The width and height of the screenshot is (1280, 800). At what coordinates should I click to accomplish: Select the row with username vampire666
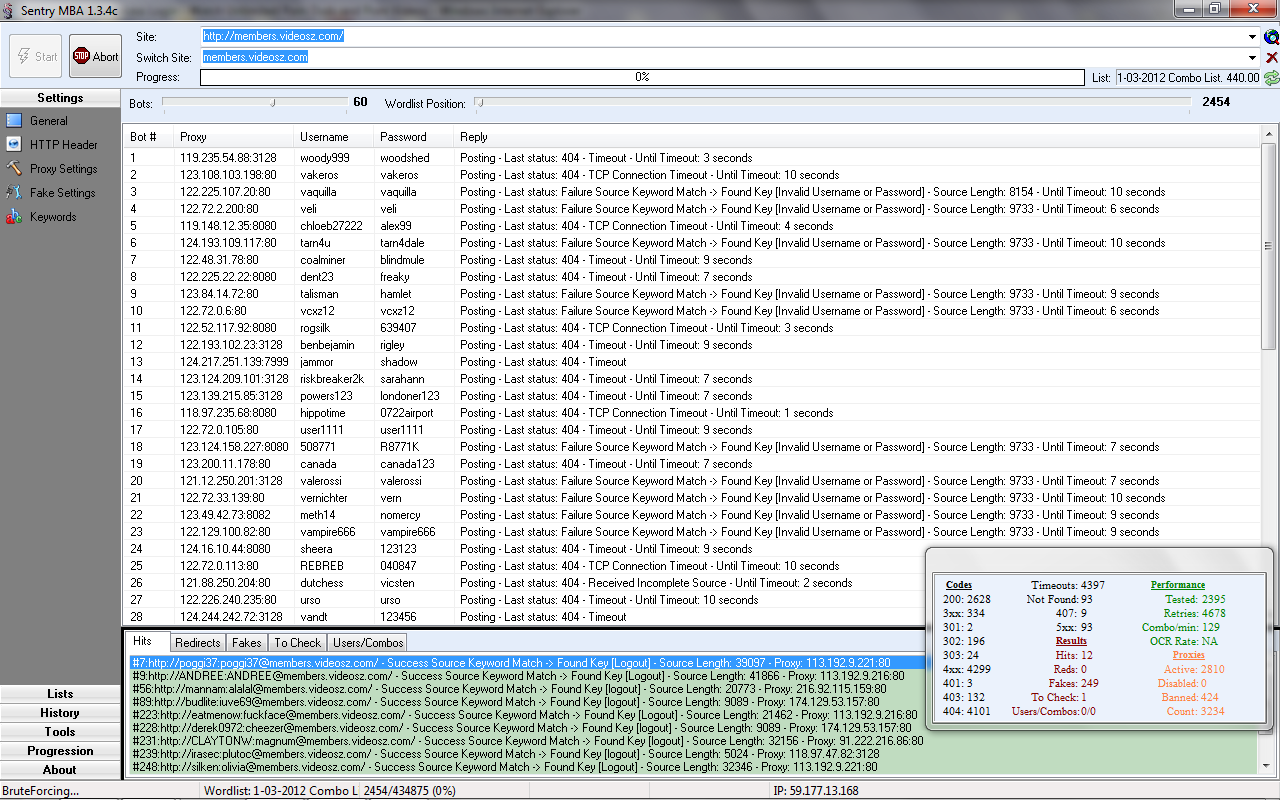coord(692,532)
